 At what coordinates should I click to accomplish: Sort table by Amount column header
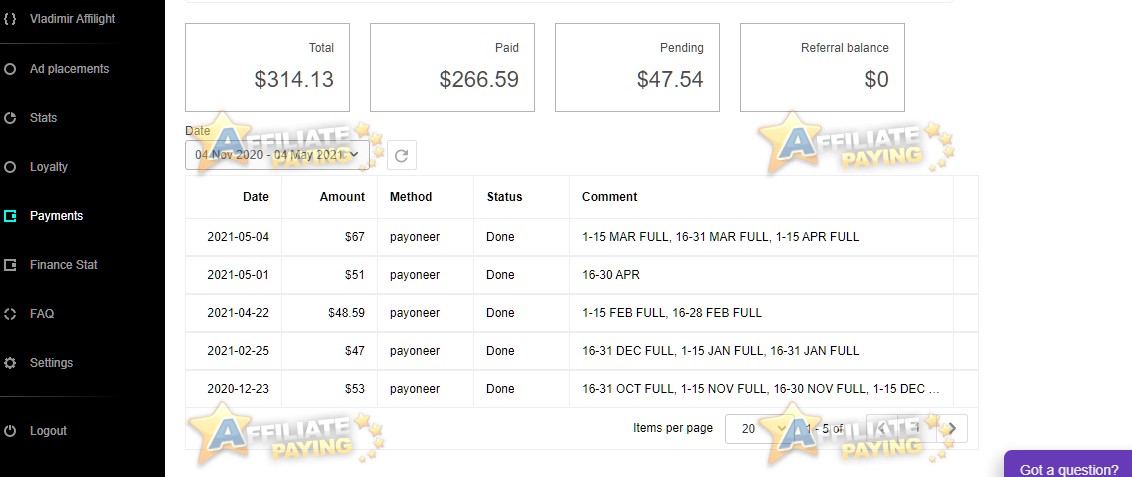(x=342, y=196)
